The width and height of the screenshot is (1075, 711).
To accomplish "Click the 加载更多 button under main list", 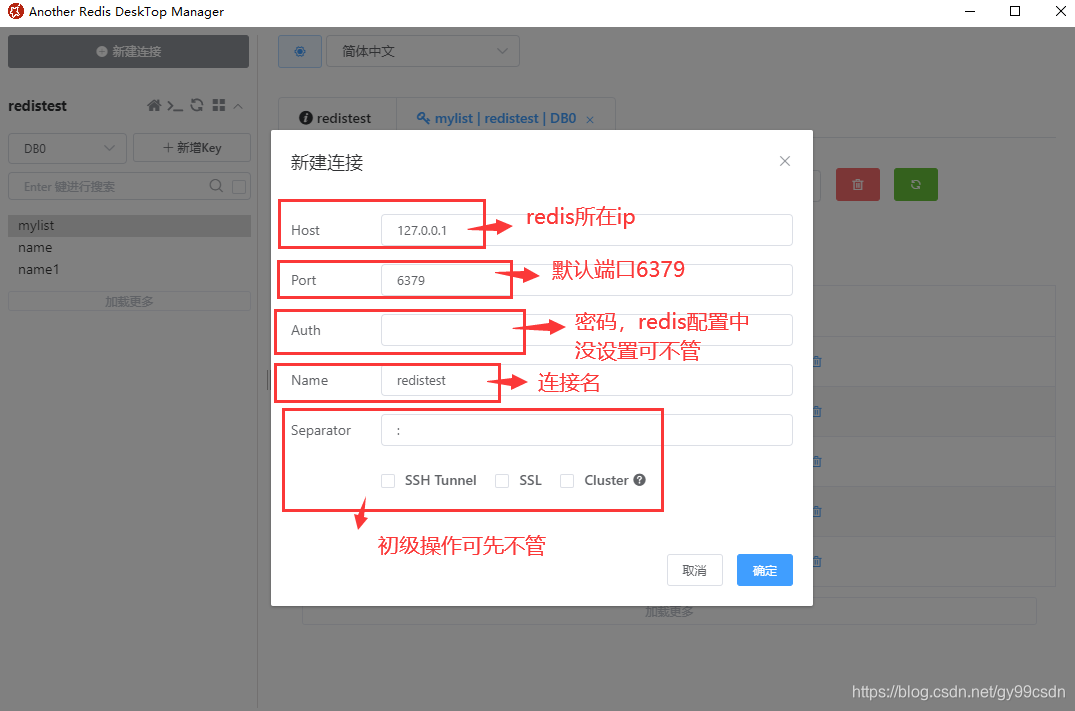I will click(x=669, y=611).
